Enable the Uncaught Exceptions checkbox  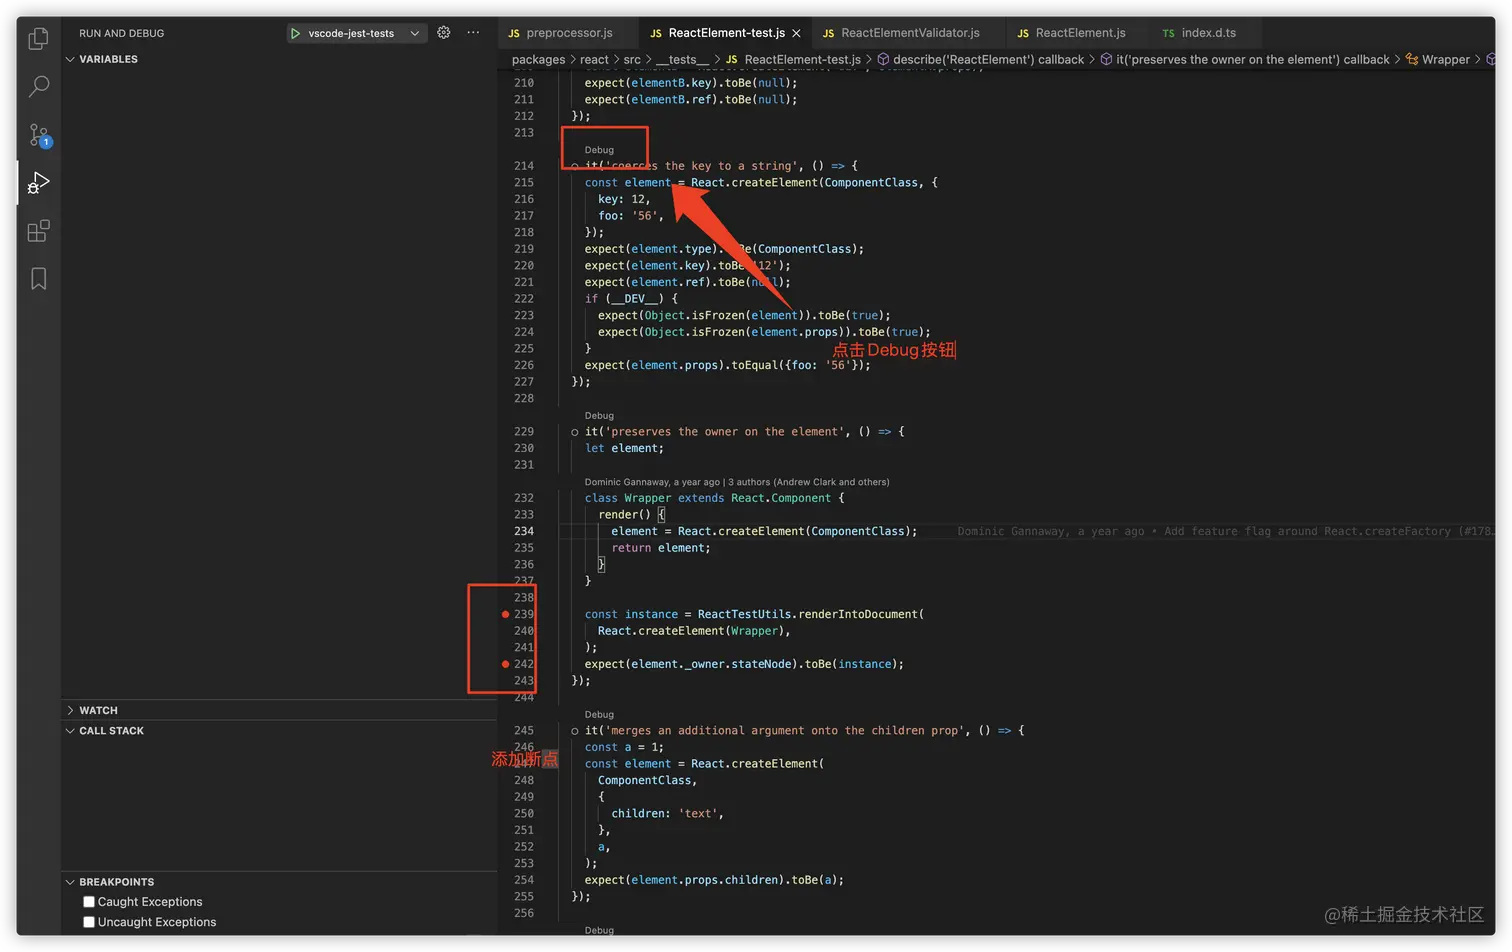(x=90, y=921)
